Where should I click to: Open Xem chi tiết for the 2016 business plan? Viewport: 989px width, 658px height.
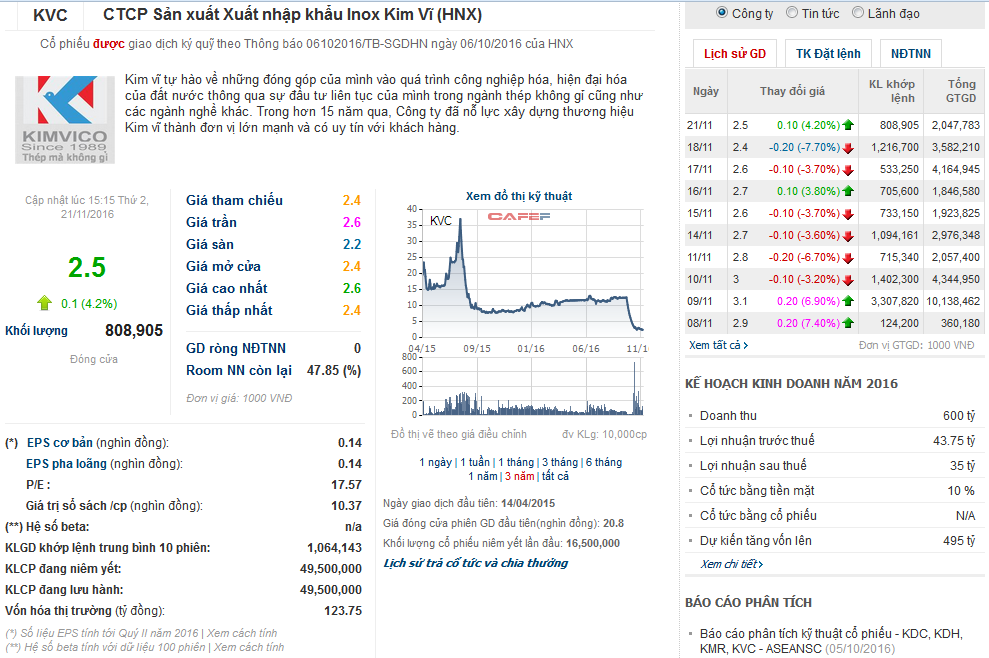tap(732, 564)
